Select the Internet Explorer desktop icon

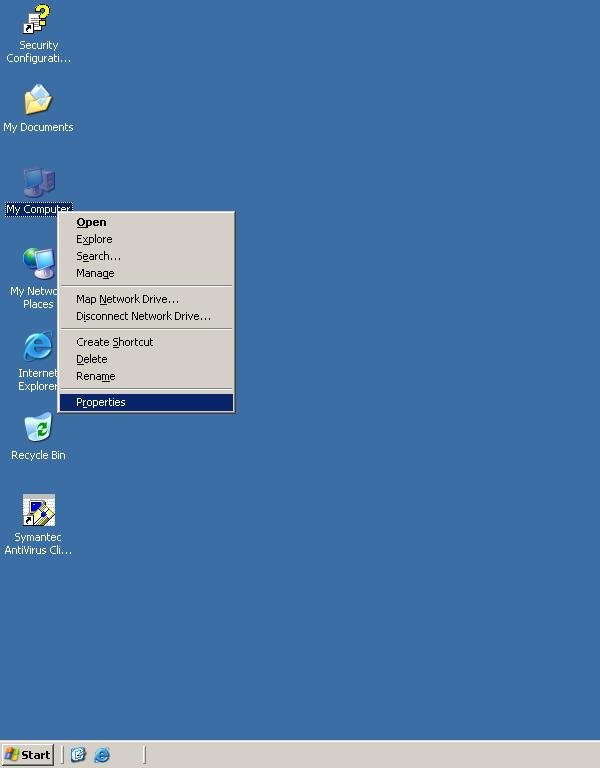click(38, 346)
